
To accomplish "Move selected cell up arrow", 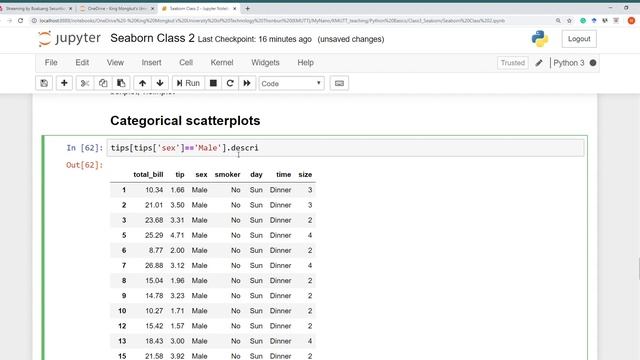I will pyautogui.click(x=142, y=83).
